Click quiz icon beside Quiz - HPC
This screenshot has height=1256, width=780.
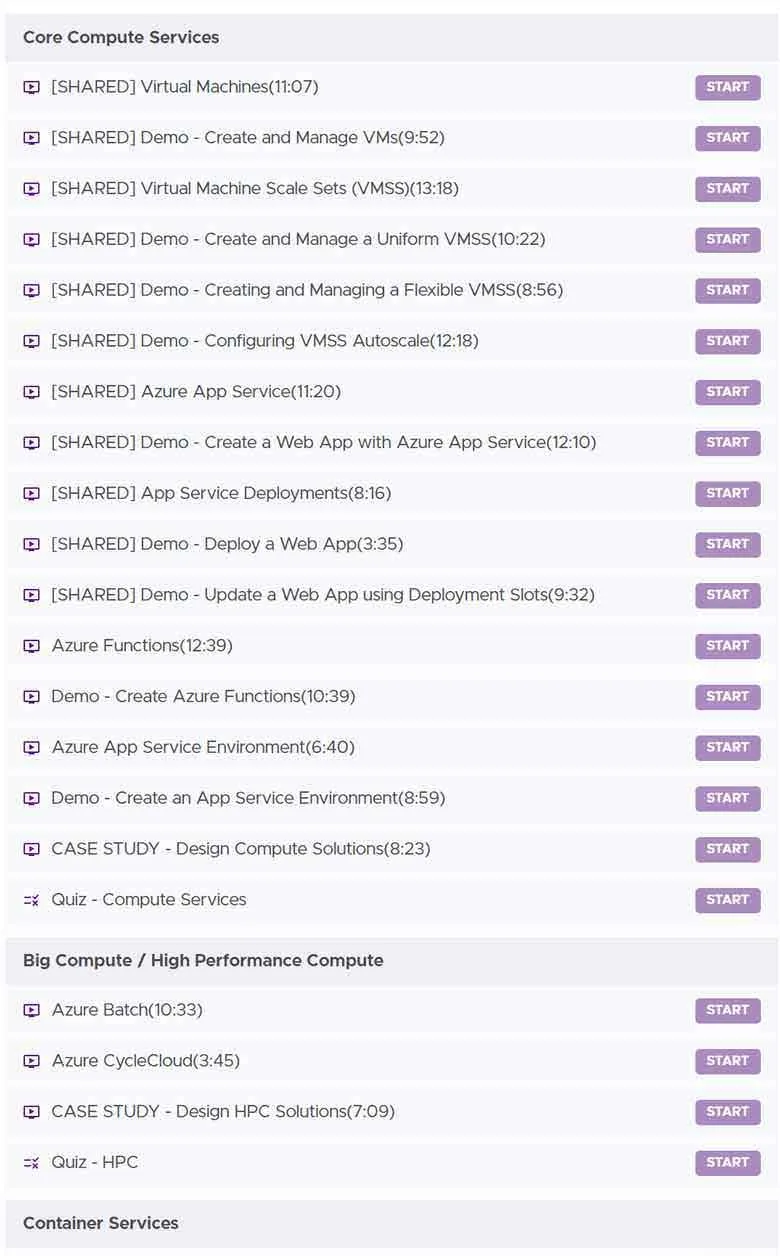point(31,1163)
